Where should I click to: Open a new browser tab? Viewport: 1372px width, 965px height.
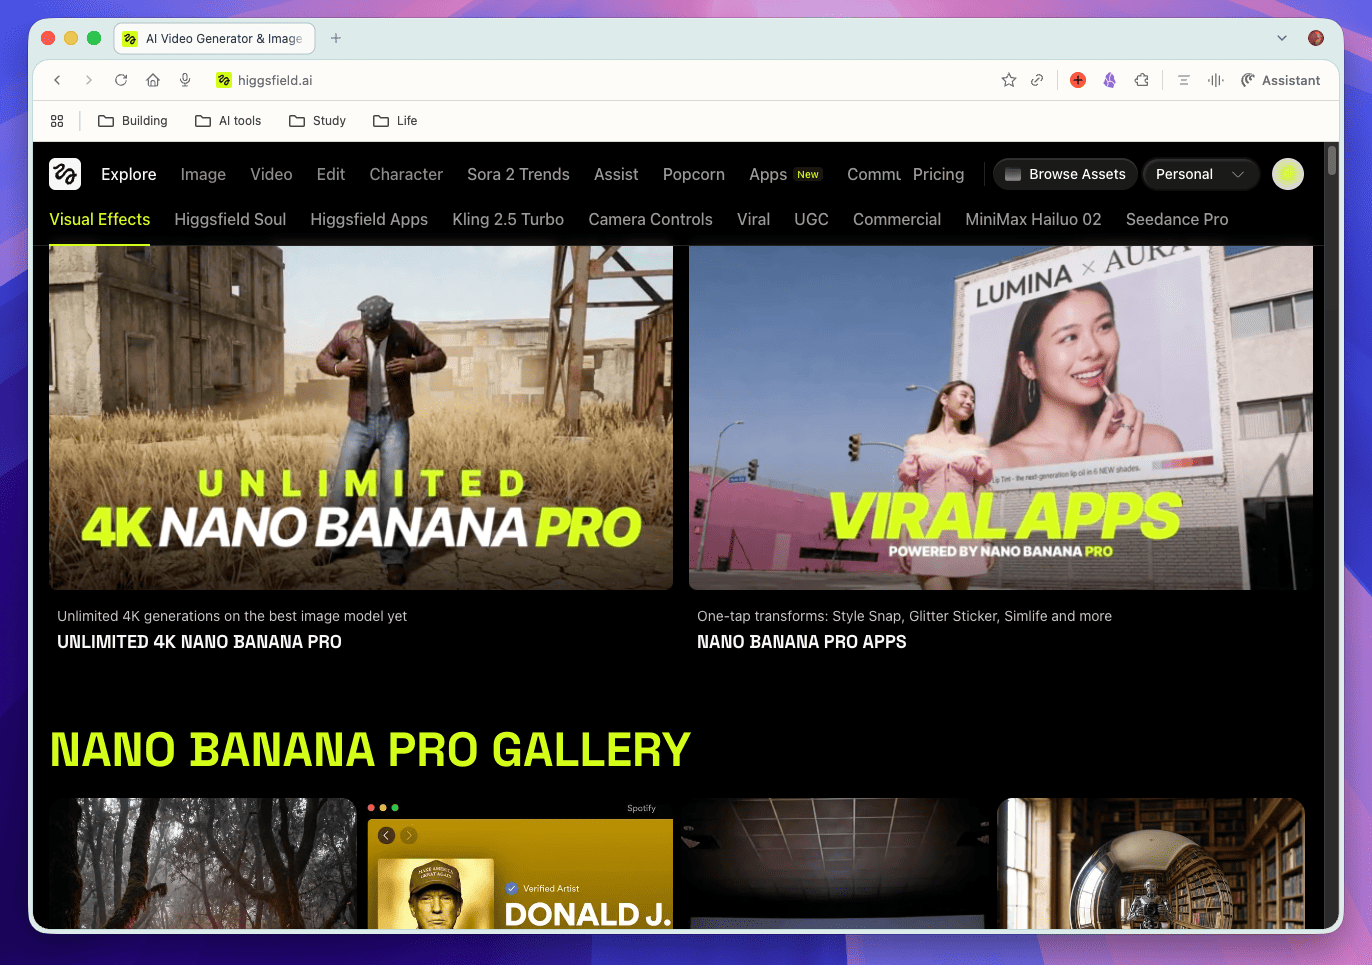(x=336, y=38)
